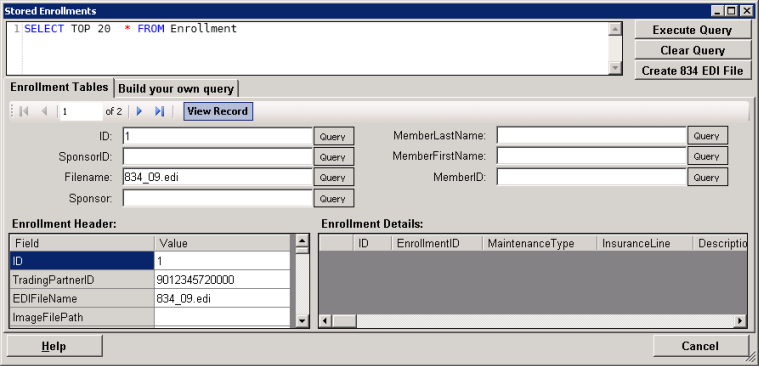Click the Enrollment Details horizontal scrollbar thumb
Viewport: 759px width, 366px height.
pos(344,321)
